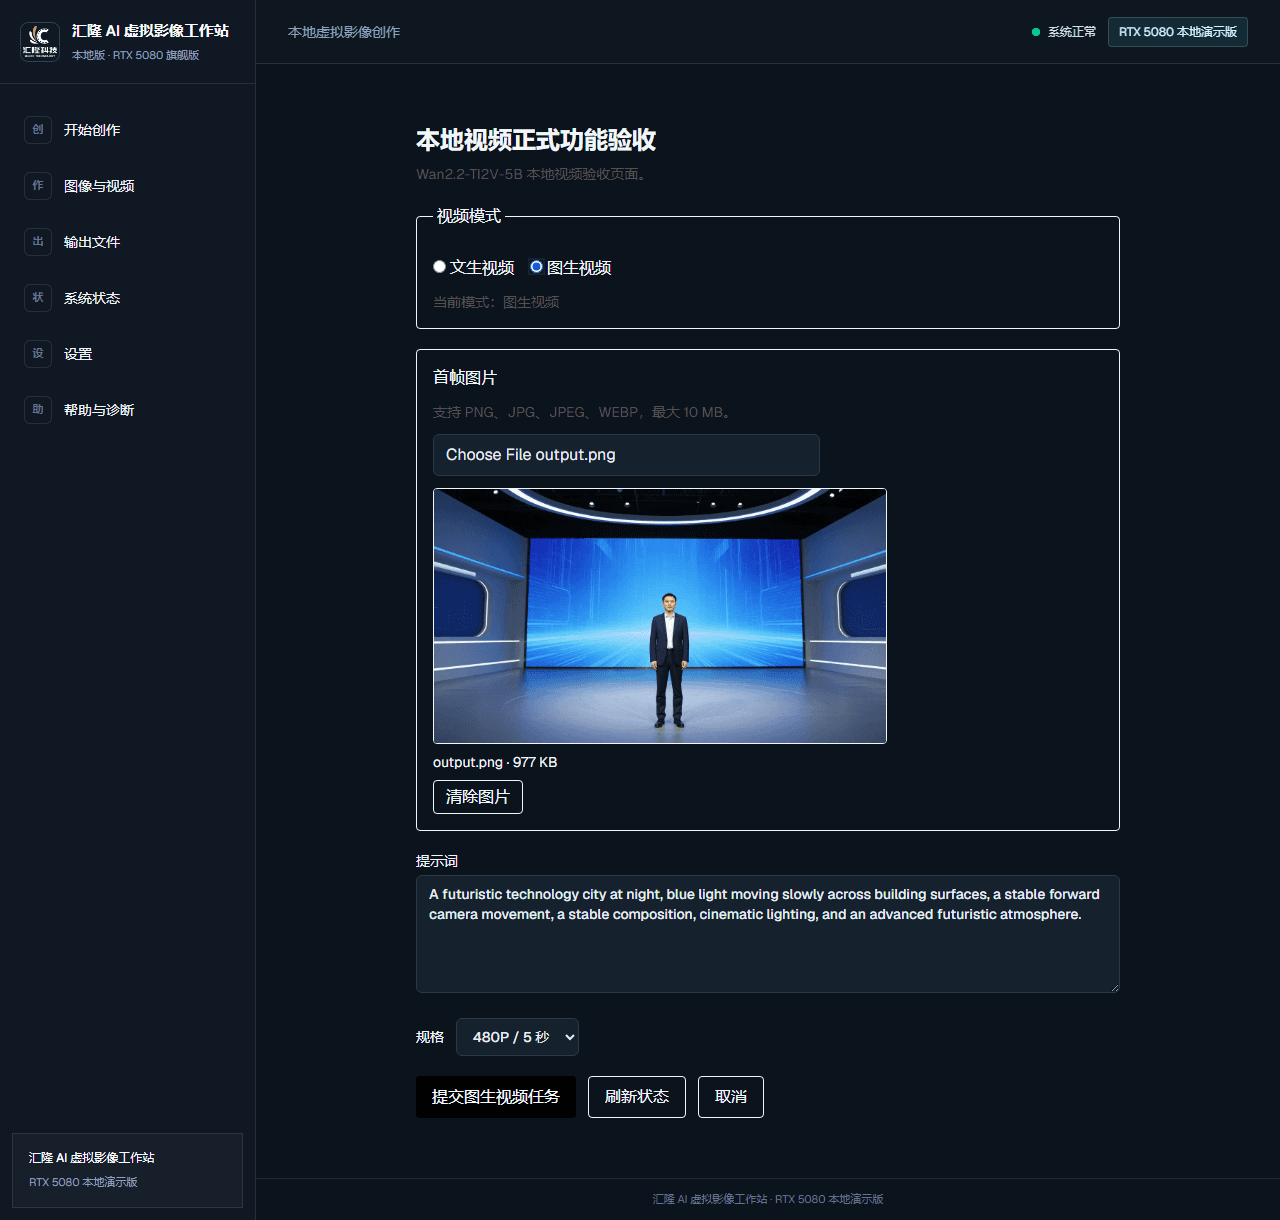The width and height of the screenshot is (1280, 1220).
Task: Click the 助 icon beside 帮助与诊断
Action: pos(38,410)
